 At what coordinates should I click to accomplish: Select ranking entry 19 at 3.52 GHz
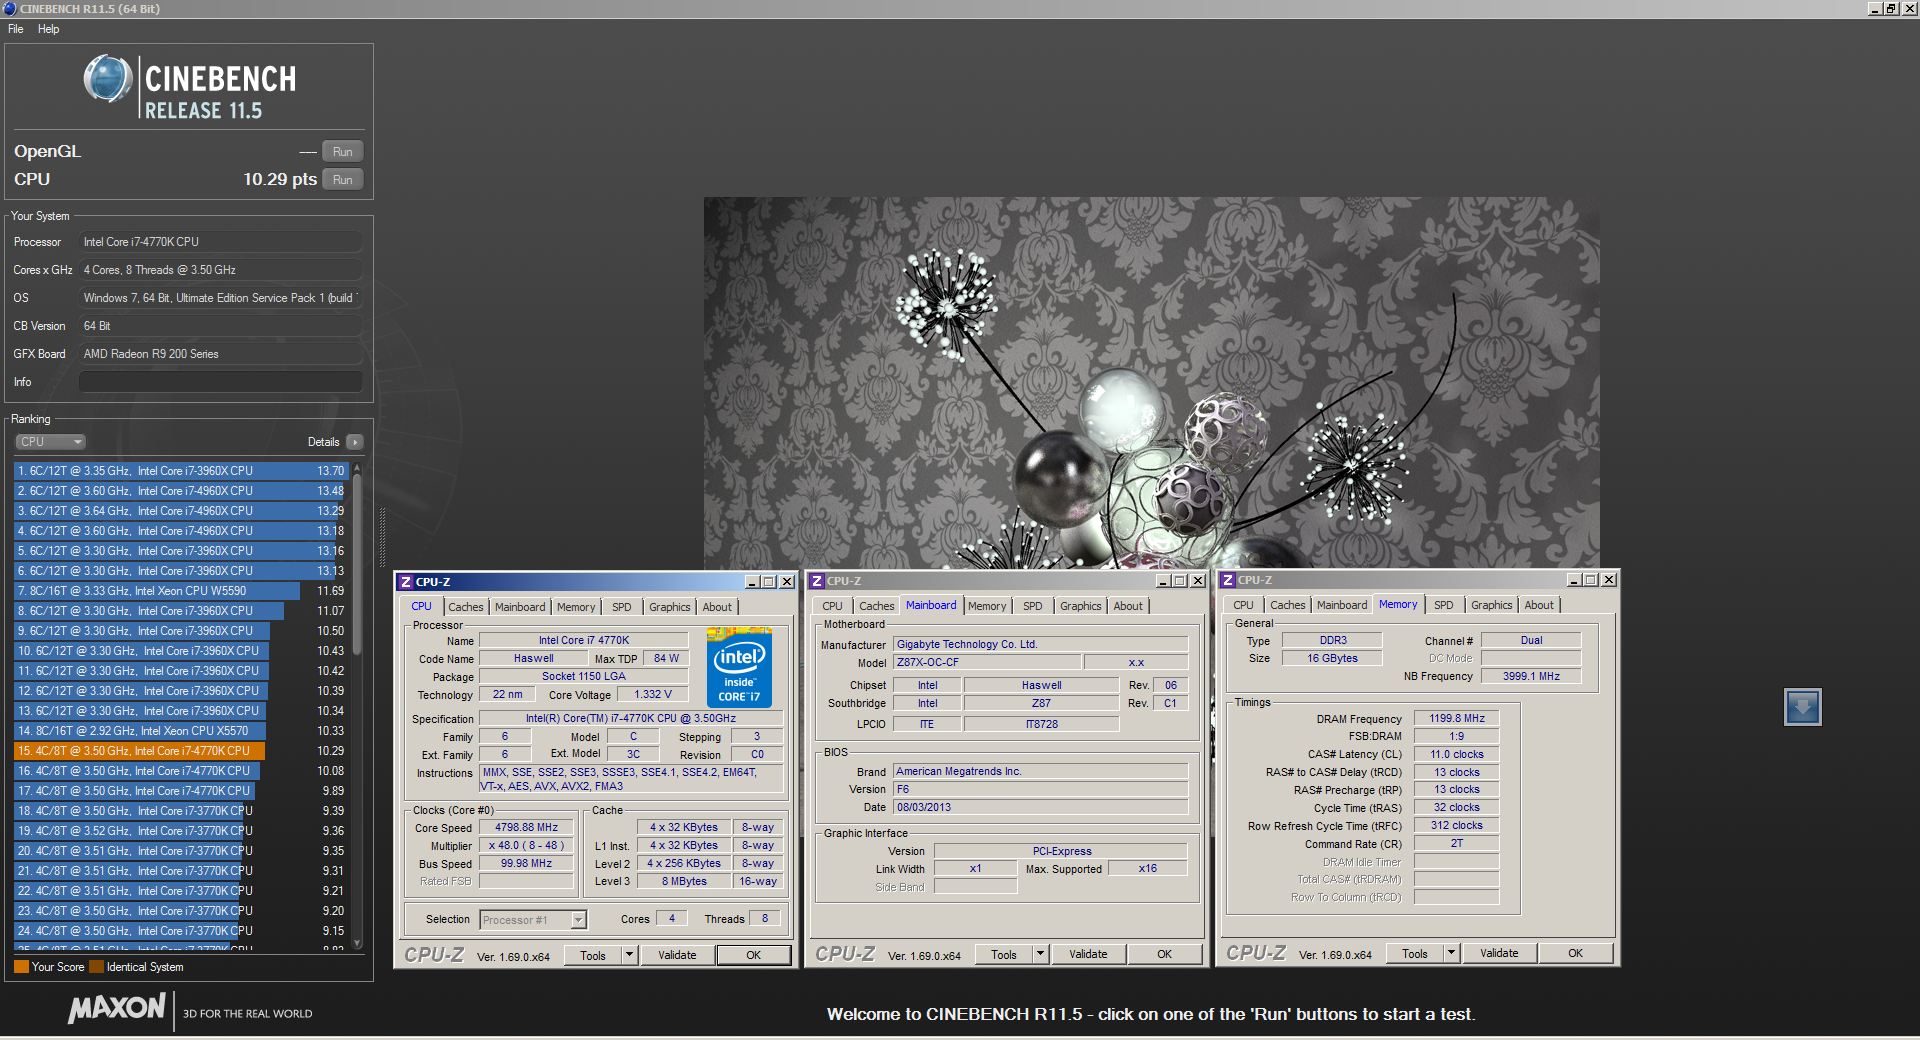coord(180,831)
